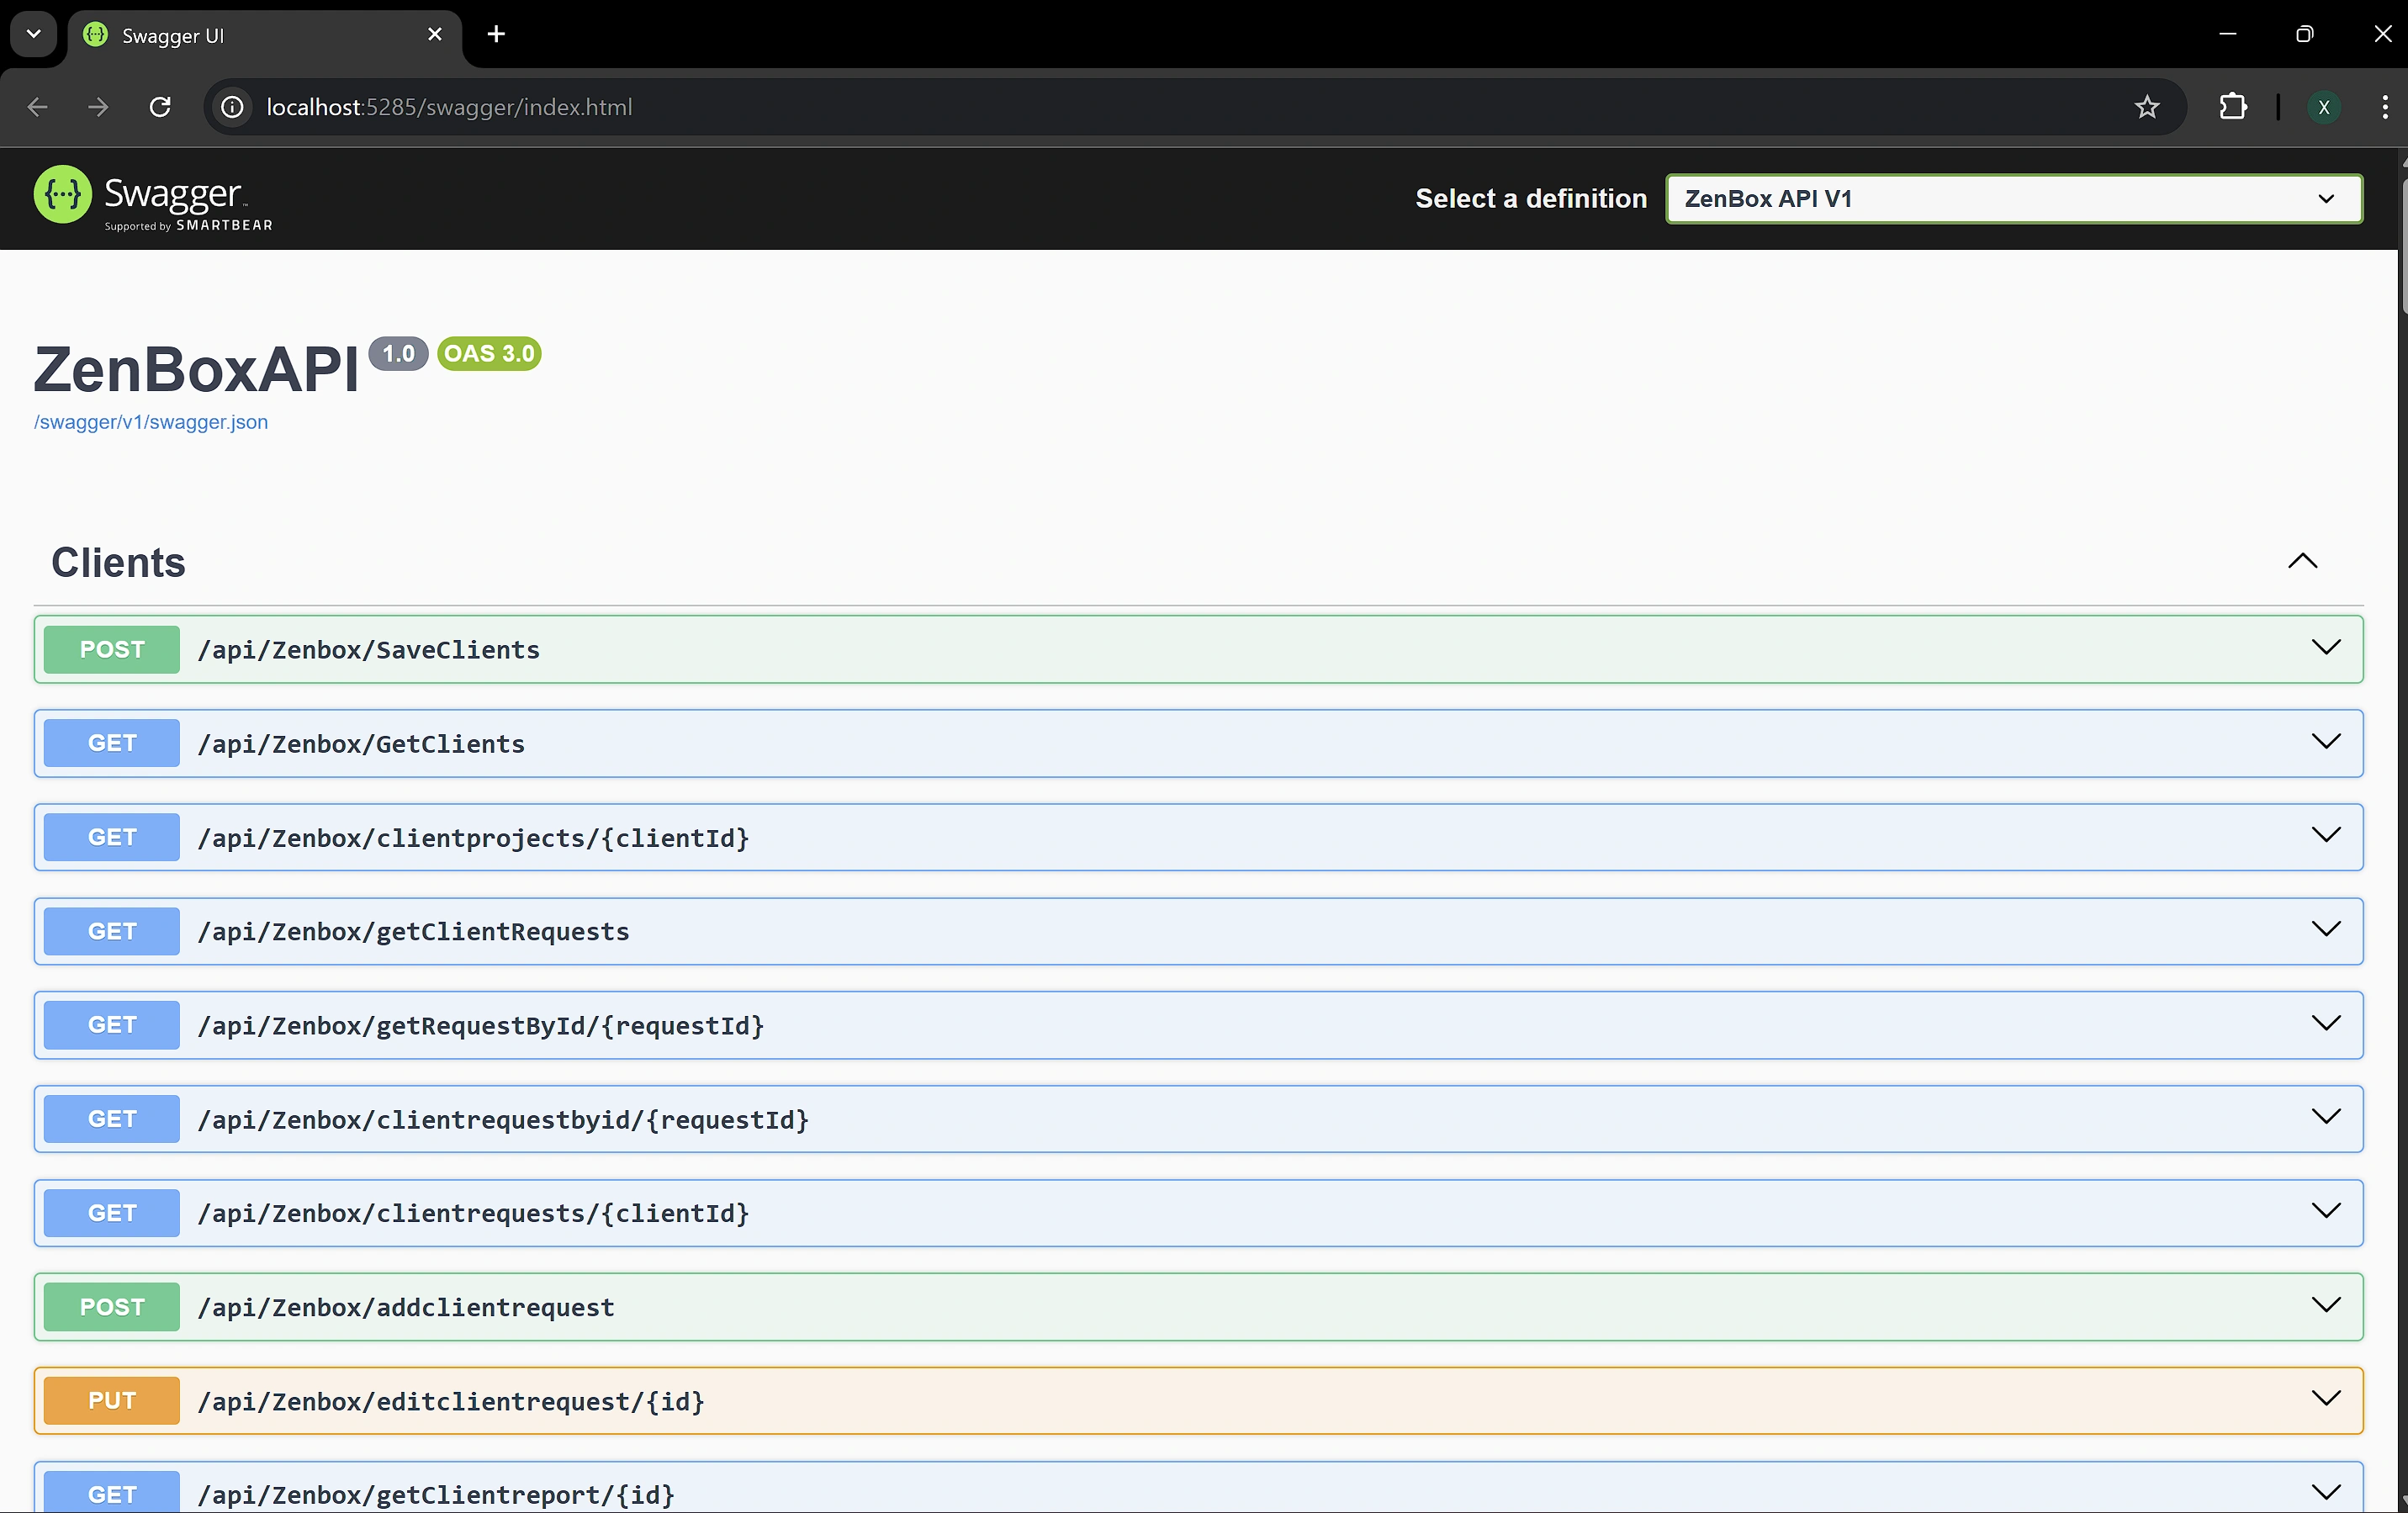Close the Swagger UI tab
The image size is (2408, 1513).
click(435, 34)
